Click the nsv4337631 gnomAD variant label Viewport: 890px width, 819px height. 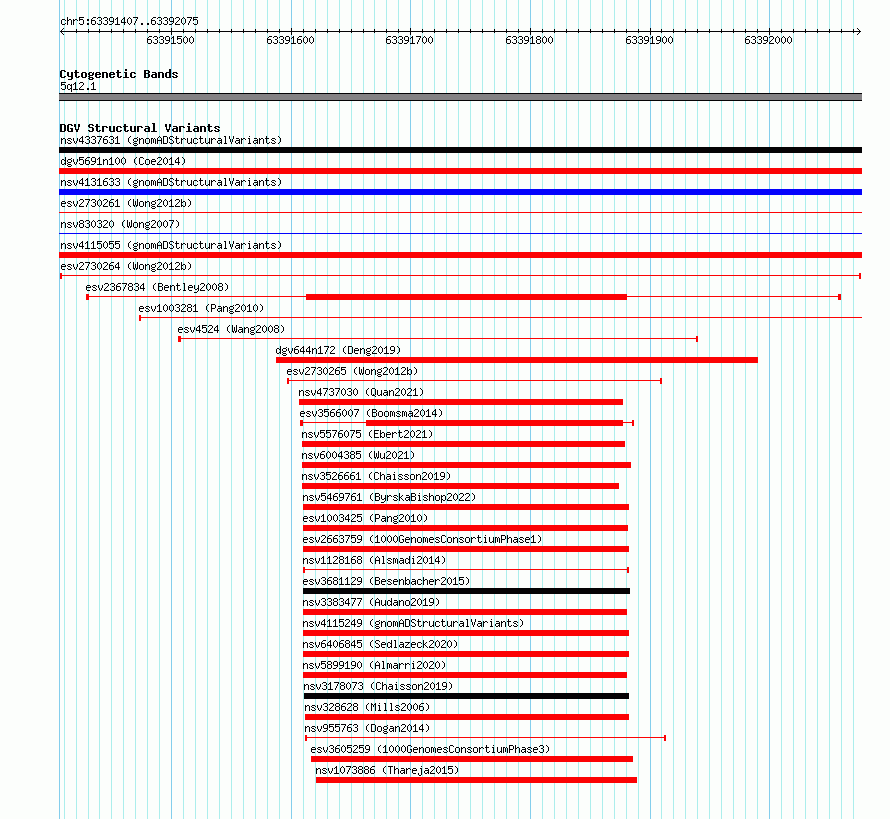[x=171, y=140]
